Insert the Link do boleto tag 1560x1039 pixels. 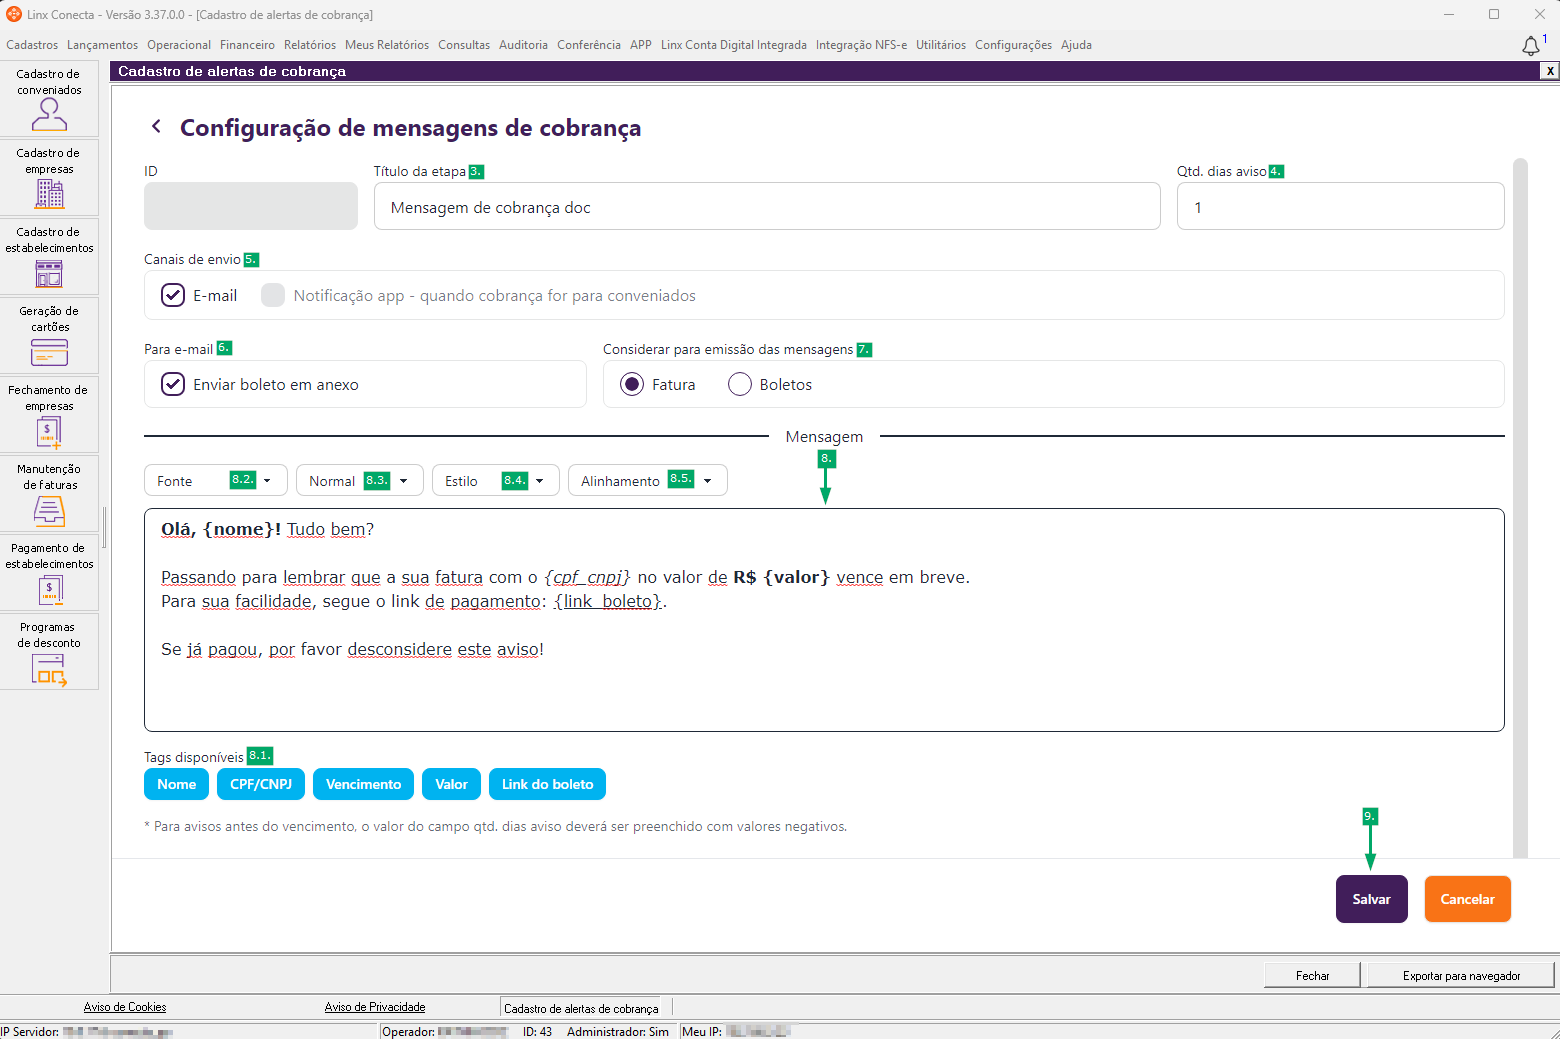point(547,784)
